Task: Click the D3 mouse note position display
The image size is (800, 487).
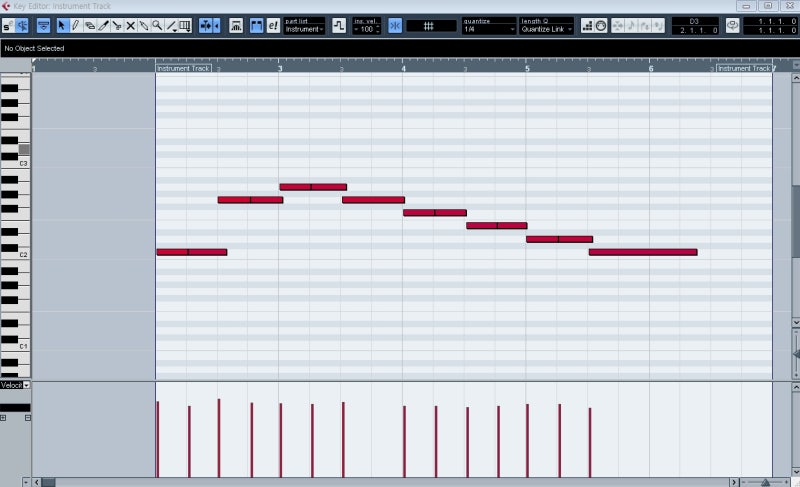Action: pyautogui.click(x=695, y=21)
